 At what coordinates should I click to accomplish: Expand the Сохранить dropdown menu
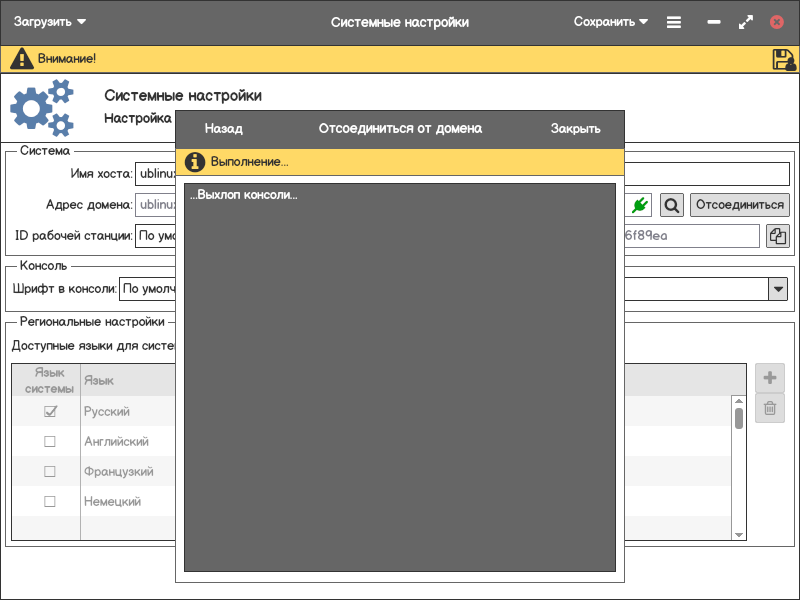tap(611, 22)
